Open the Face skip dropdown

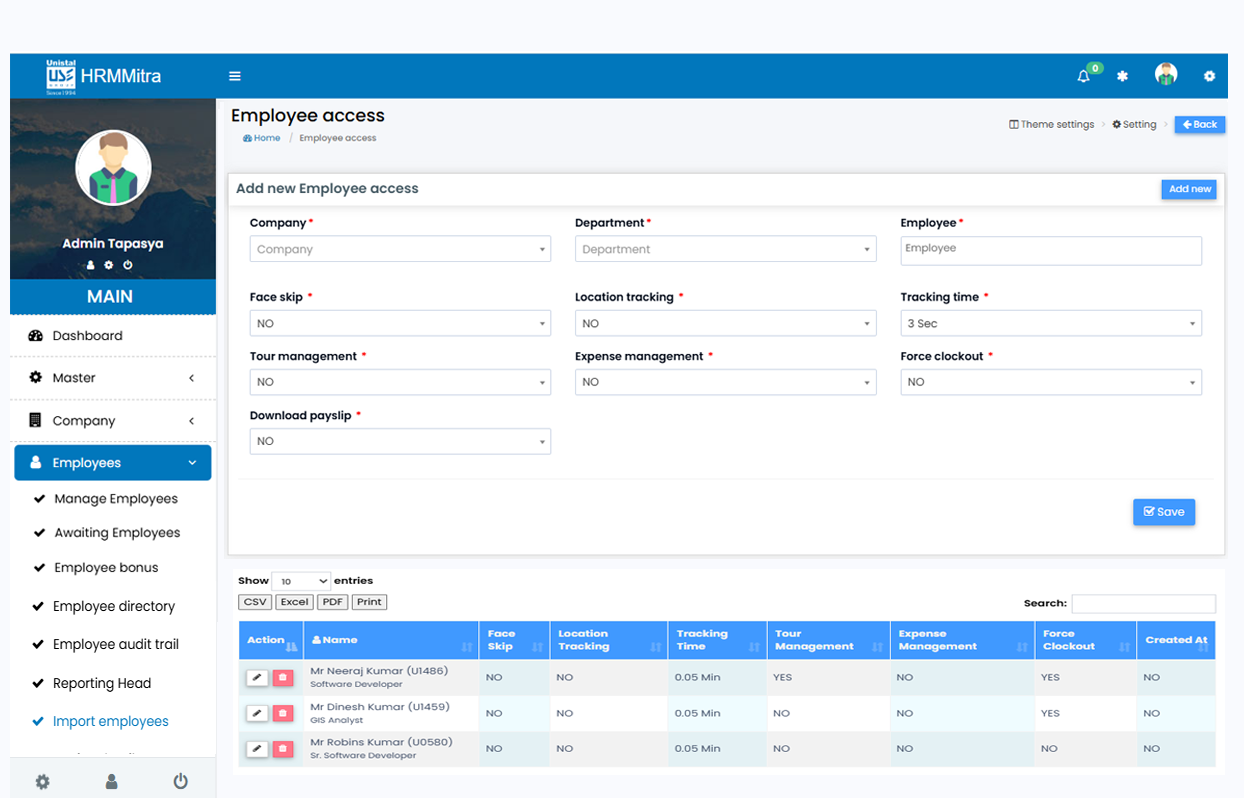(400, 324)
